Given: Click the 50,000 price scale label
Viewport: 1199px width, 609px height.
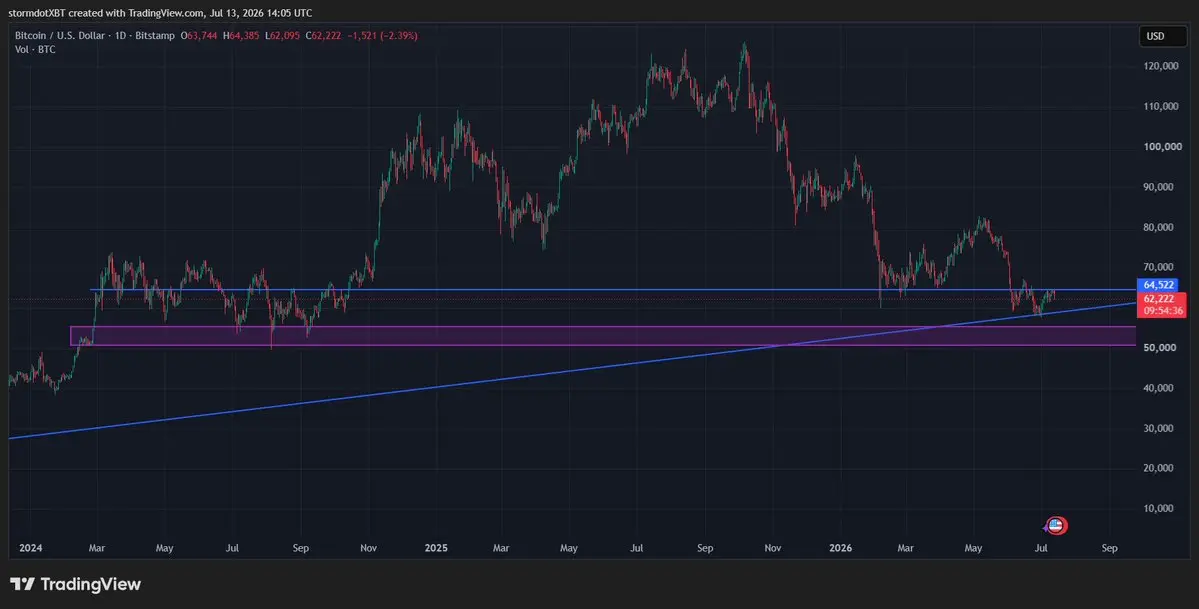Looking at the screenshot, I should tap(1161, 348).
